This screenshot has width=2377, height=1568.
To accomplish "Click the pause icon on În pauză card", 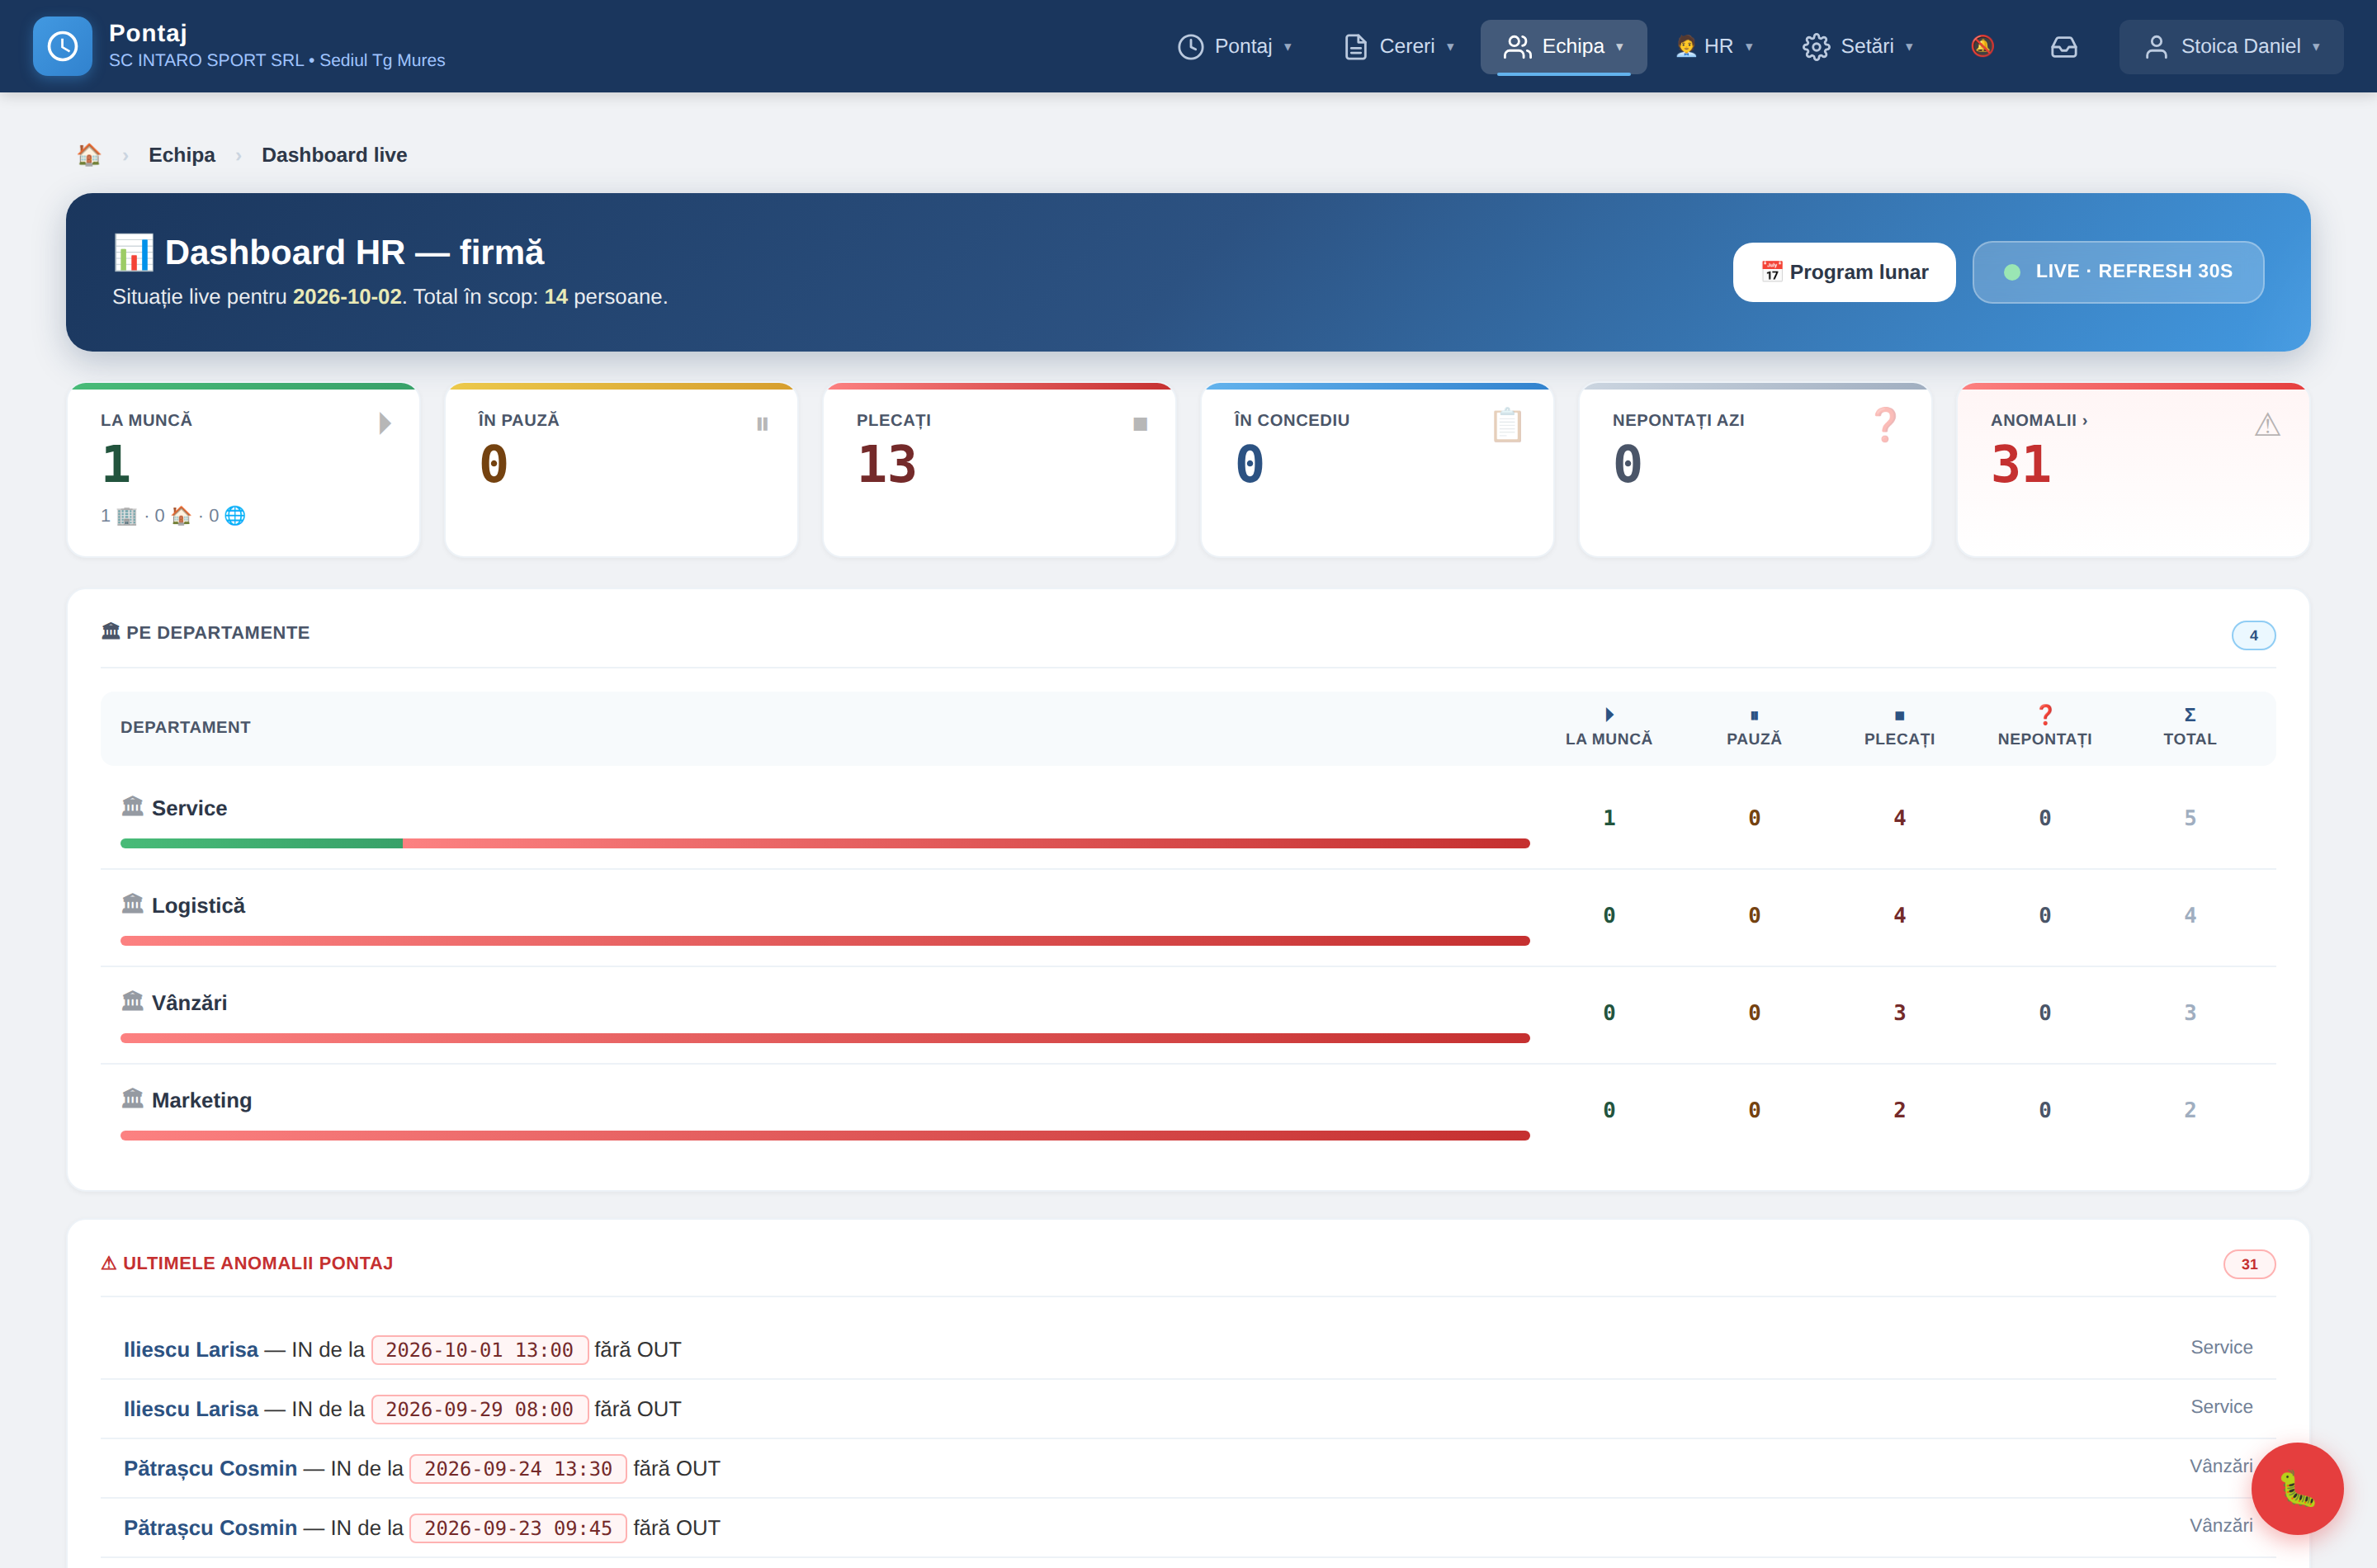I will click(762, 424).
